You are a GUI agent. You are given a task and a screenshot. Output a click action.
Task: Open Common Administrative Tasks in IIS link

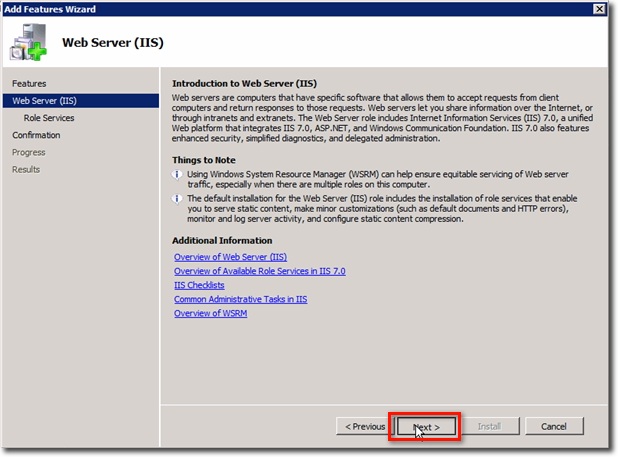[x=240, y=299]
